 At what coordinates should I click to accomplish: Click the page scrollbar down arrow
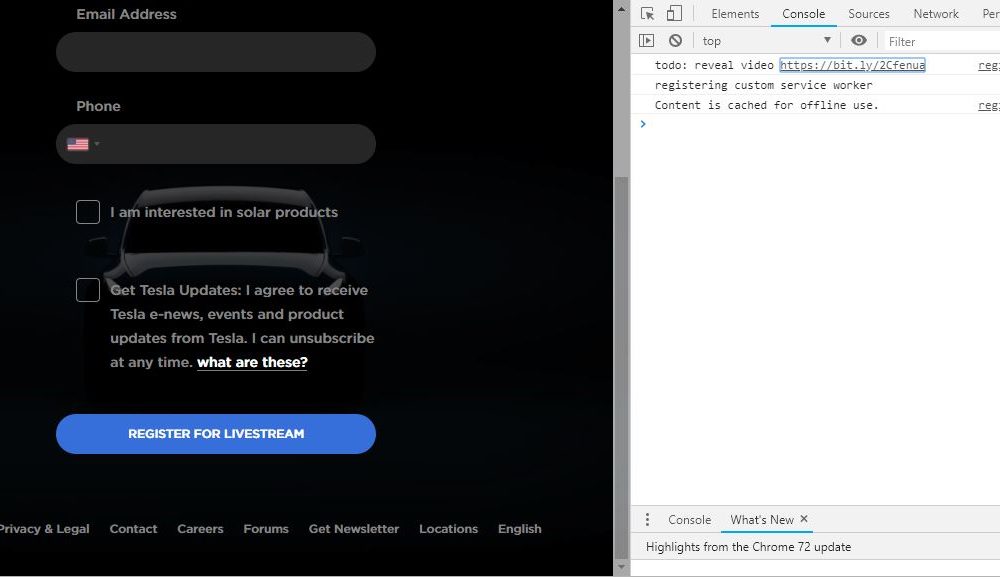tap(621, 566)
